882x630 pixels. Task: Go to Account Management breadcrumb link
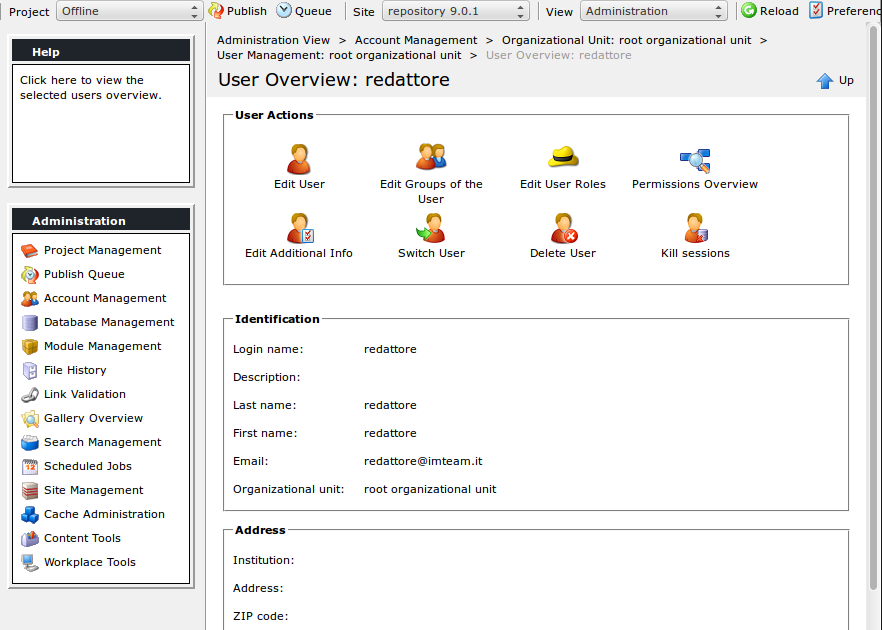pos(416,40)
